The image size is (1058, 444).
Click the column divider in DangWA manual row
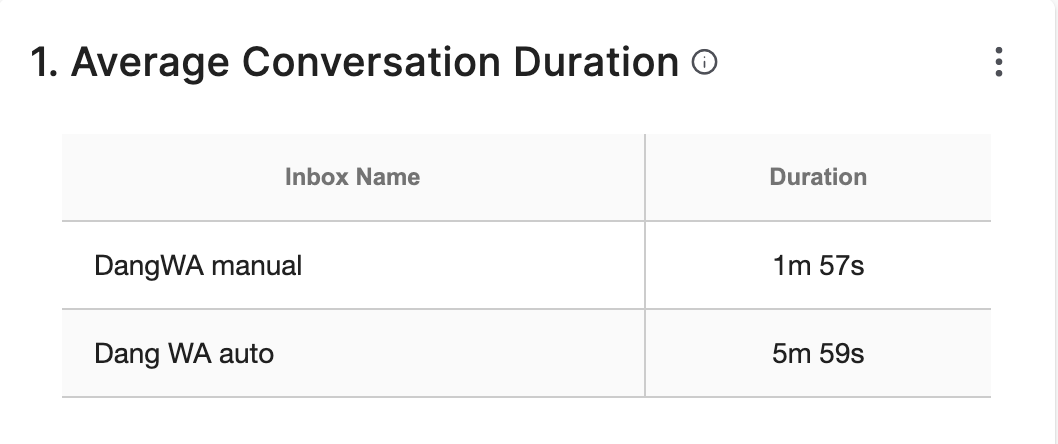coord(645,265)
